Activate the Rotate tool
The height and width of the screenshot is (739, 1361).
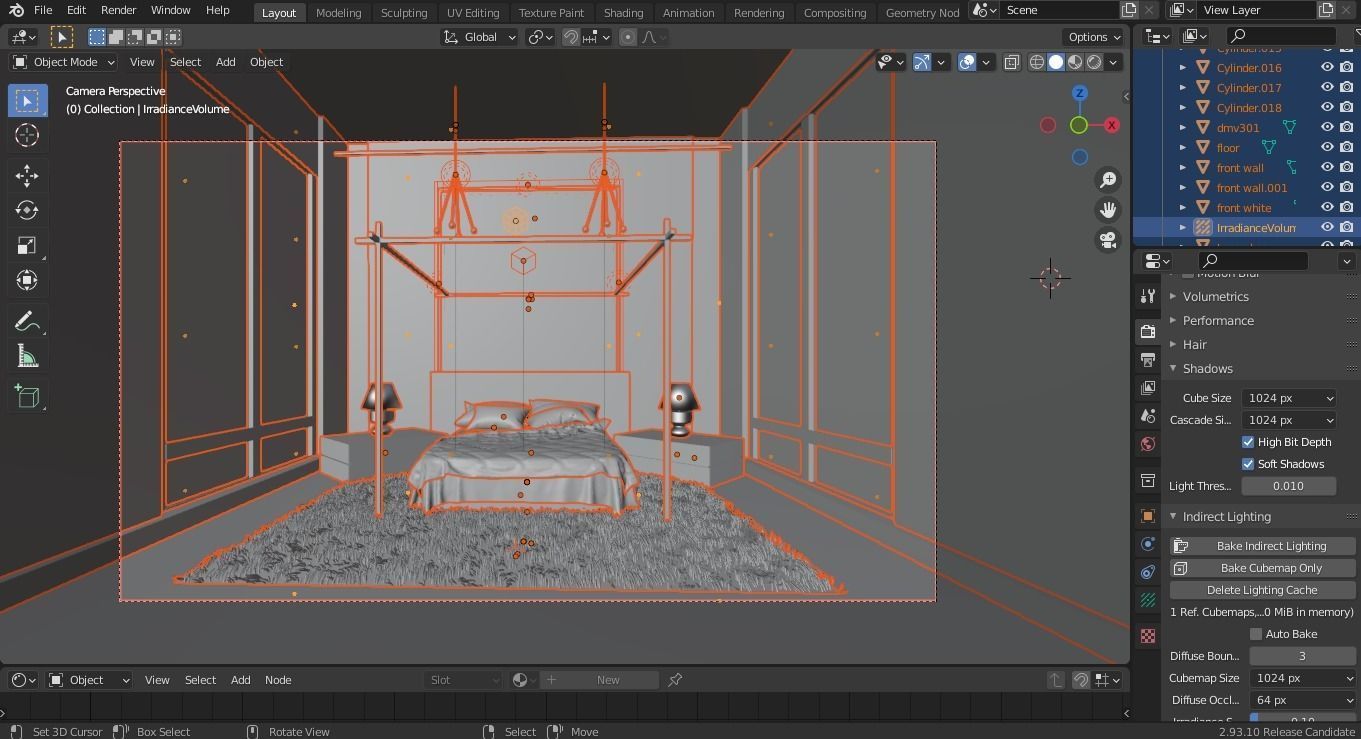[27, 210]
